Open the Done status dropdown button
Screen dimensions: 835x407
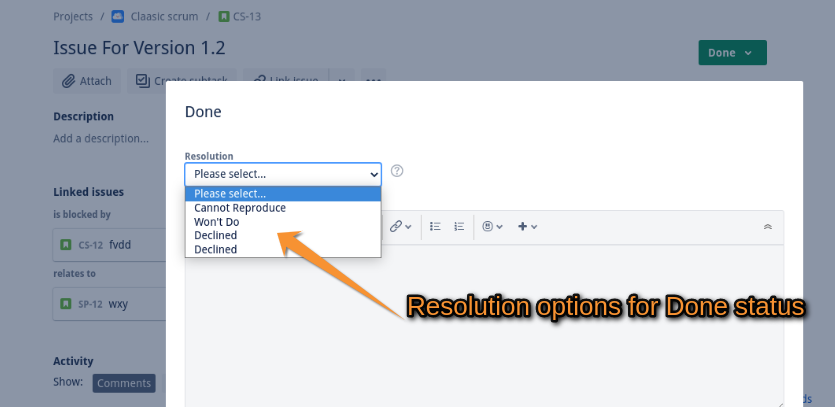pos(732,53)
